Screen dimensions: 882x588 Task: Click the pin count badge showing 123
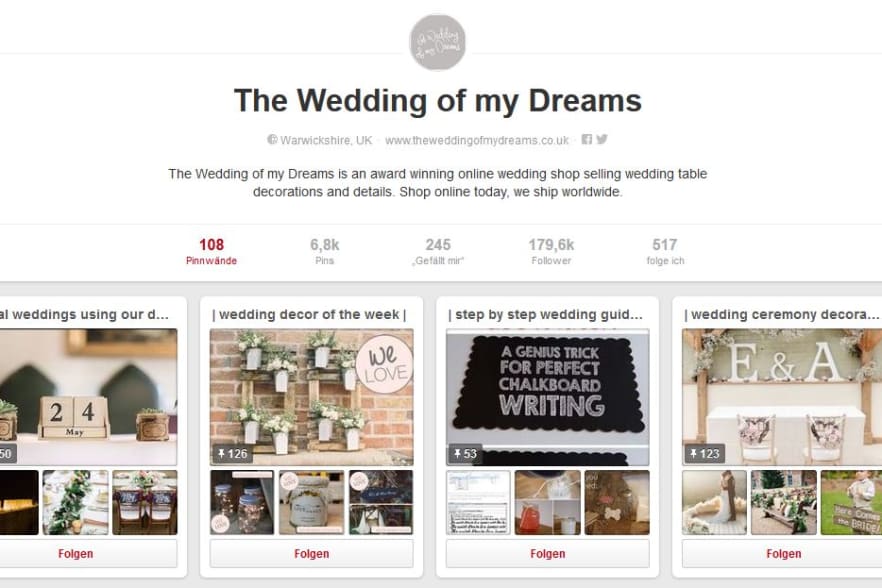click(704, 454)
